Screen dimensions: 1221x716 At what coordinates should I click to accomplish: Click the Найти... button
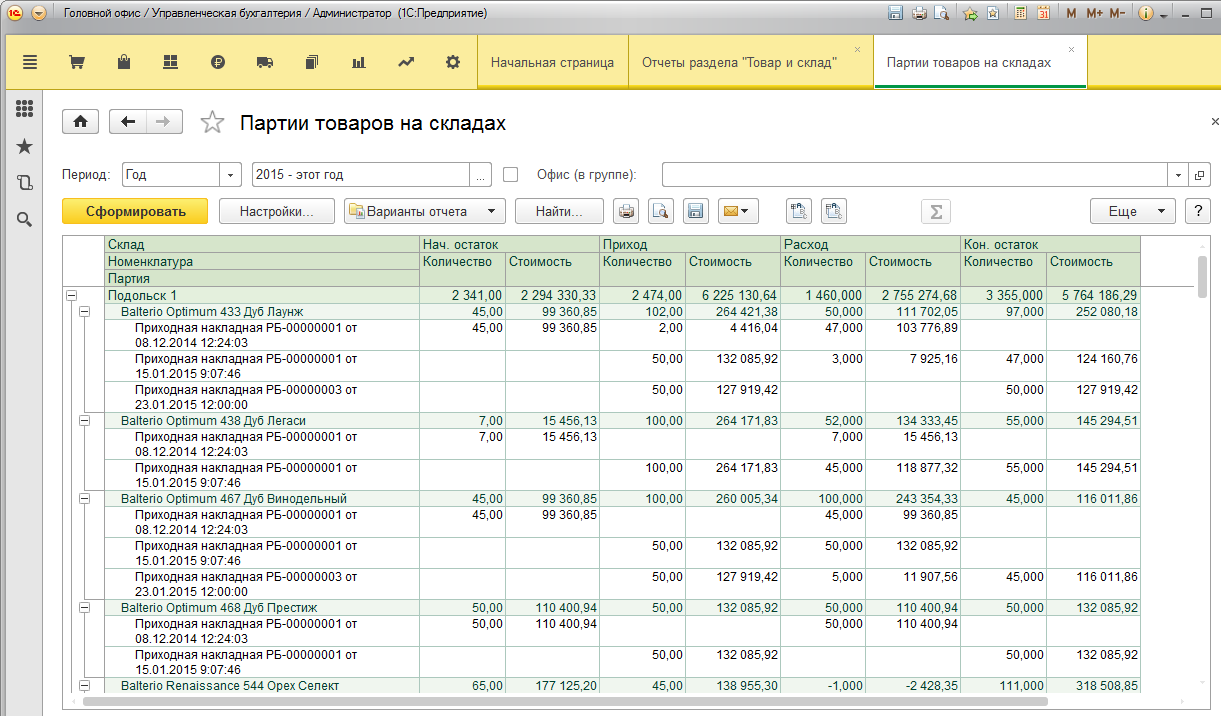(x=559, y=211)
